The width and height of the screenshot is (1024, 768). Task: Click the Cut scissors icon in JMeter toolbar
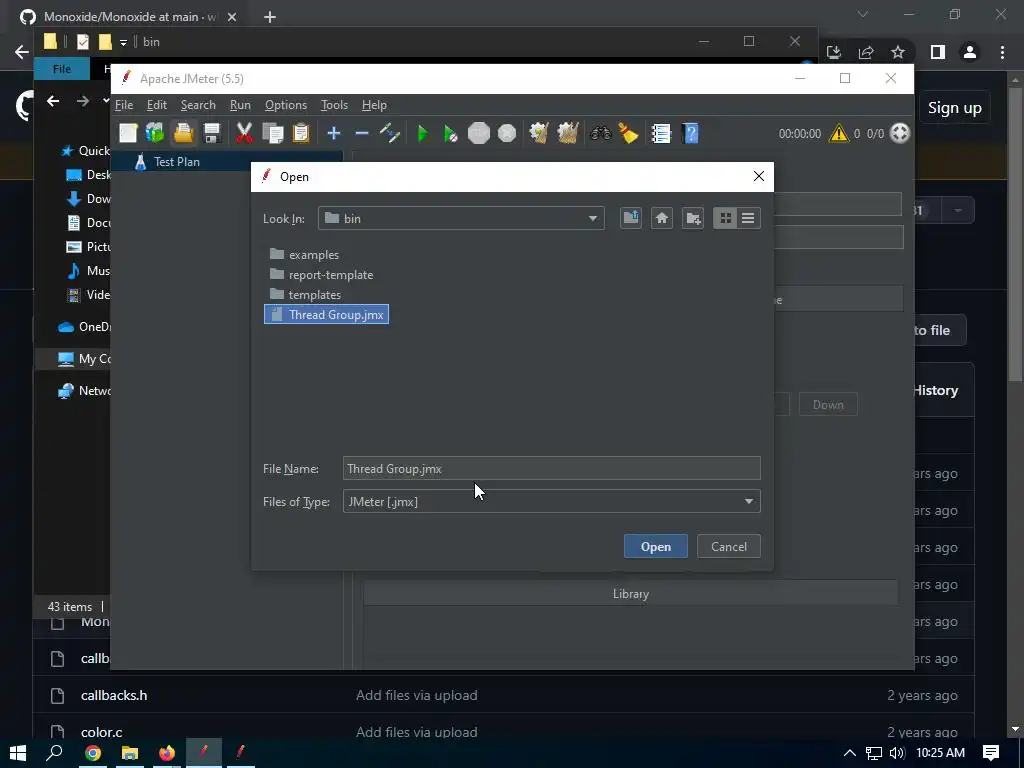(244, 133)
